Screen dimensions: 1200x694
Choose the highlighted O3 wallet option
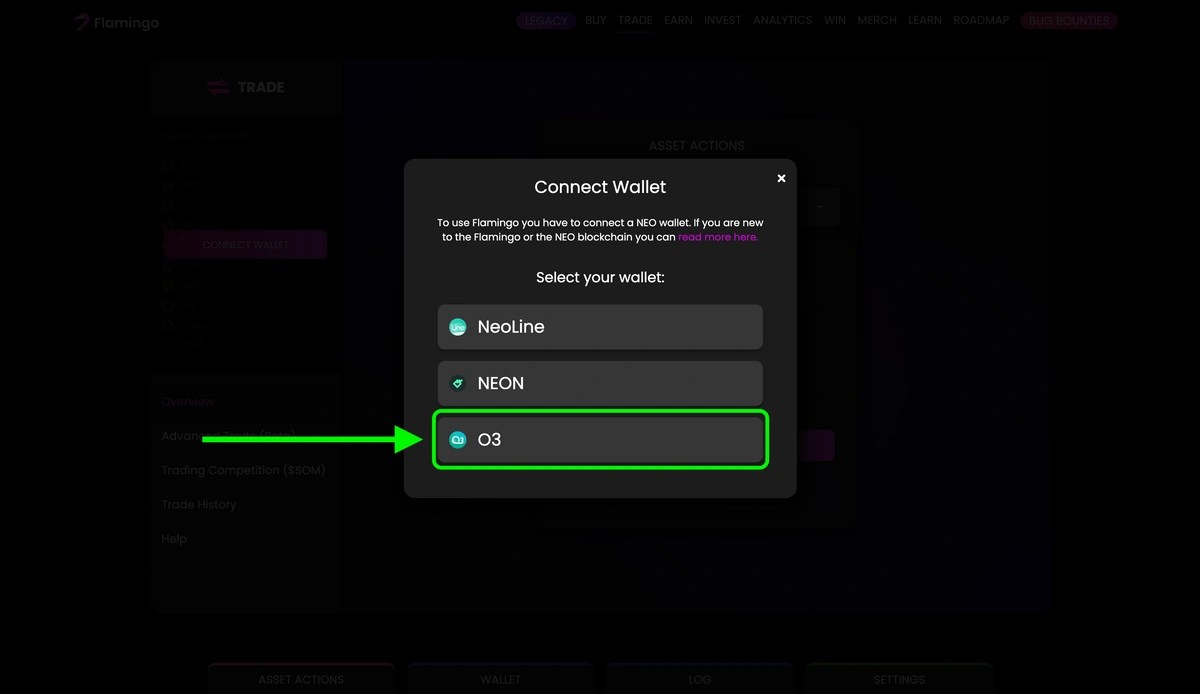(599, 439)
